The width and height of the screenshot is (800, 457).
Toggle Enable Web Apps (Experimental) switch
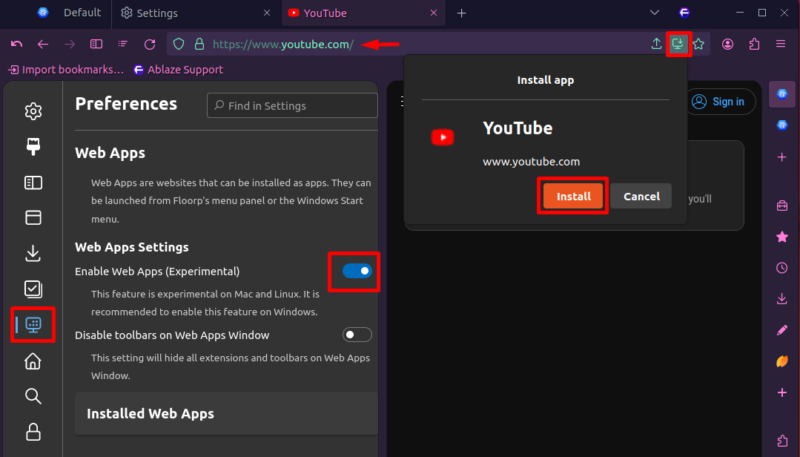(357, 271)
